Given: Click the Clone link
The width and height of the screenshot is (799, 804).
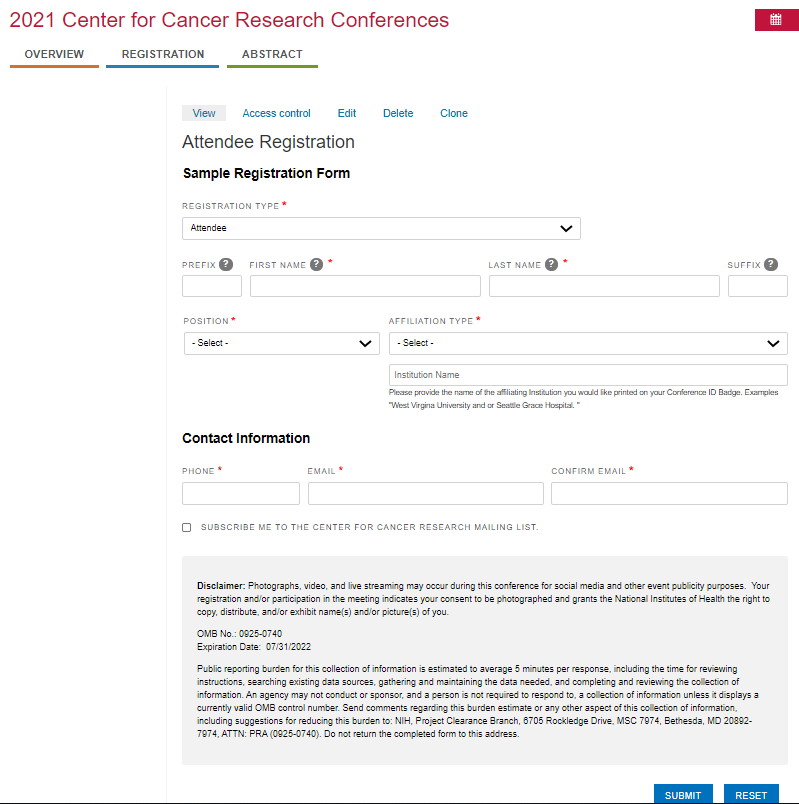Looking at the screenshot, I should pyautogui.click(x=454, y=113).
